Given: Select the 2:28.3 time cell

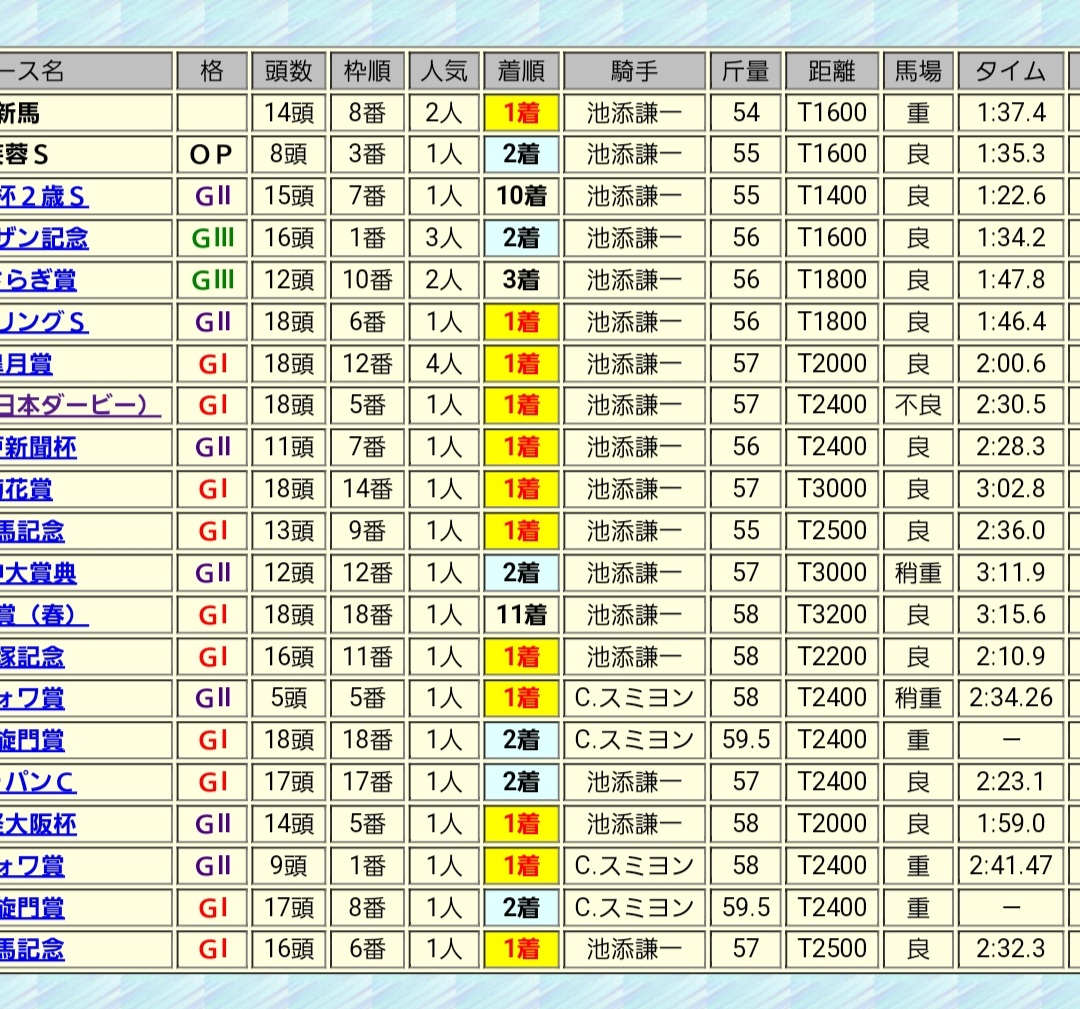Looking at the screenshot, I should point(1010,448).
